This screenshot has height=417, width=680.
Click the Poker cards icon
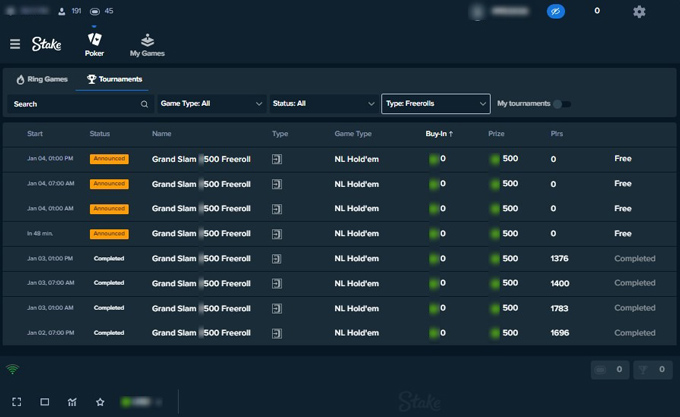(95, 40)
